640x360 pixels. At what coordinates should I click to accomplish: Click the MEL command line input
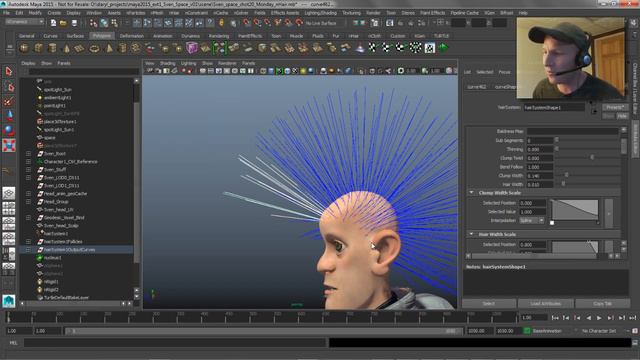pyautogui.click(x=175, y=343)
